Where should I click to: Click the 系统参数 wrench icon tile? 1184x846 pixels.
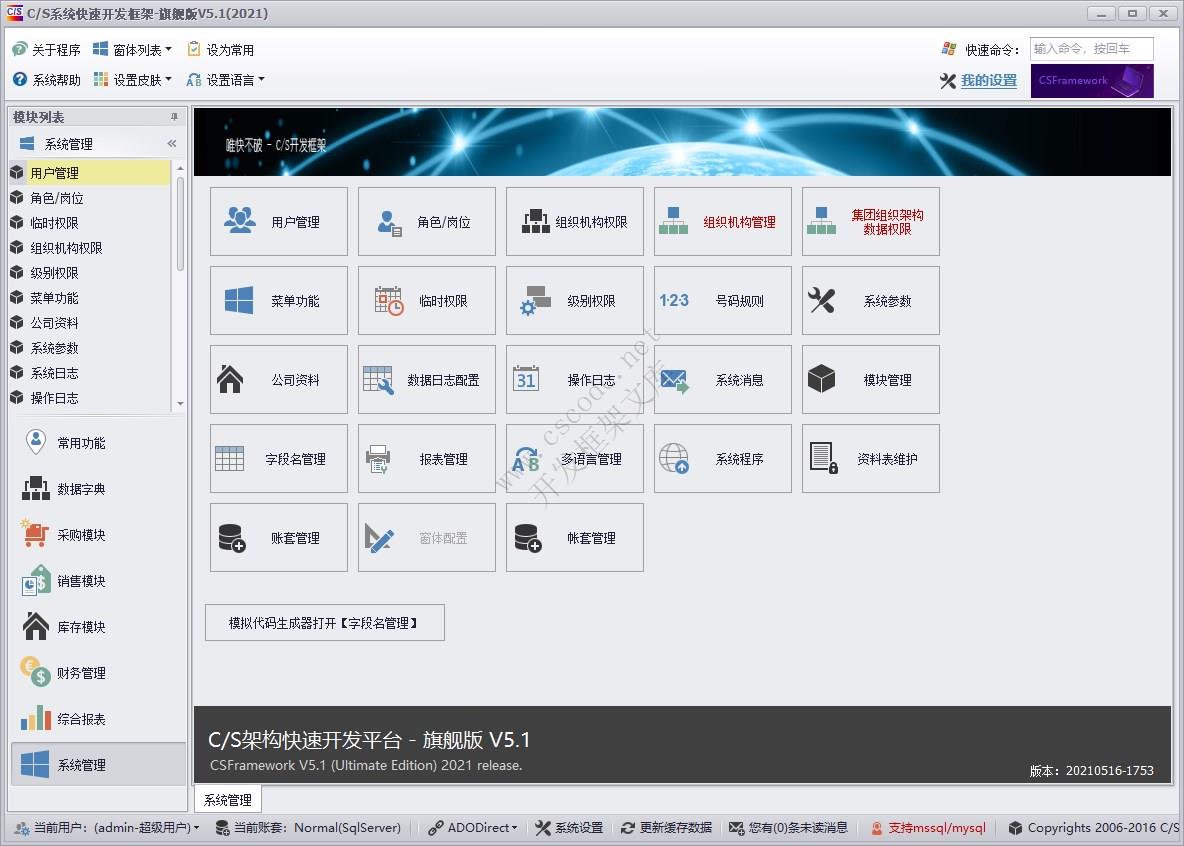[x=870, y=300]
